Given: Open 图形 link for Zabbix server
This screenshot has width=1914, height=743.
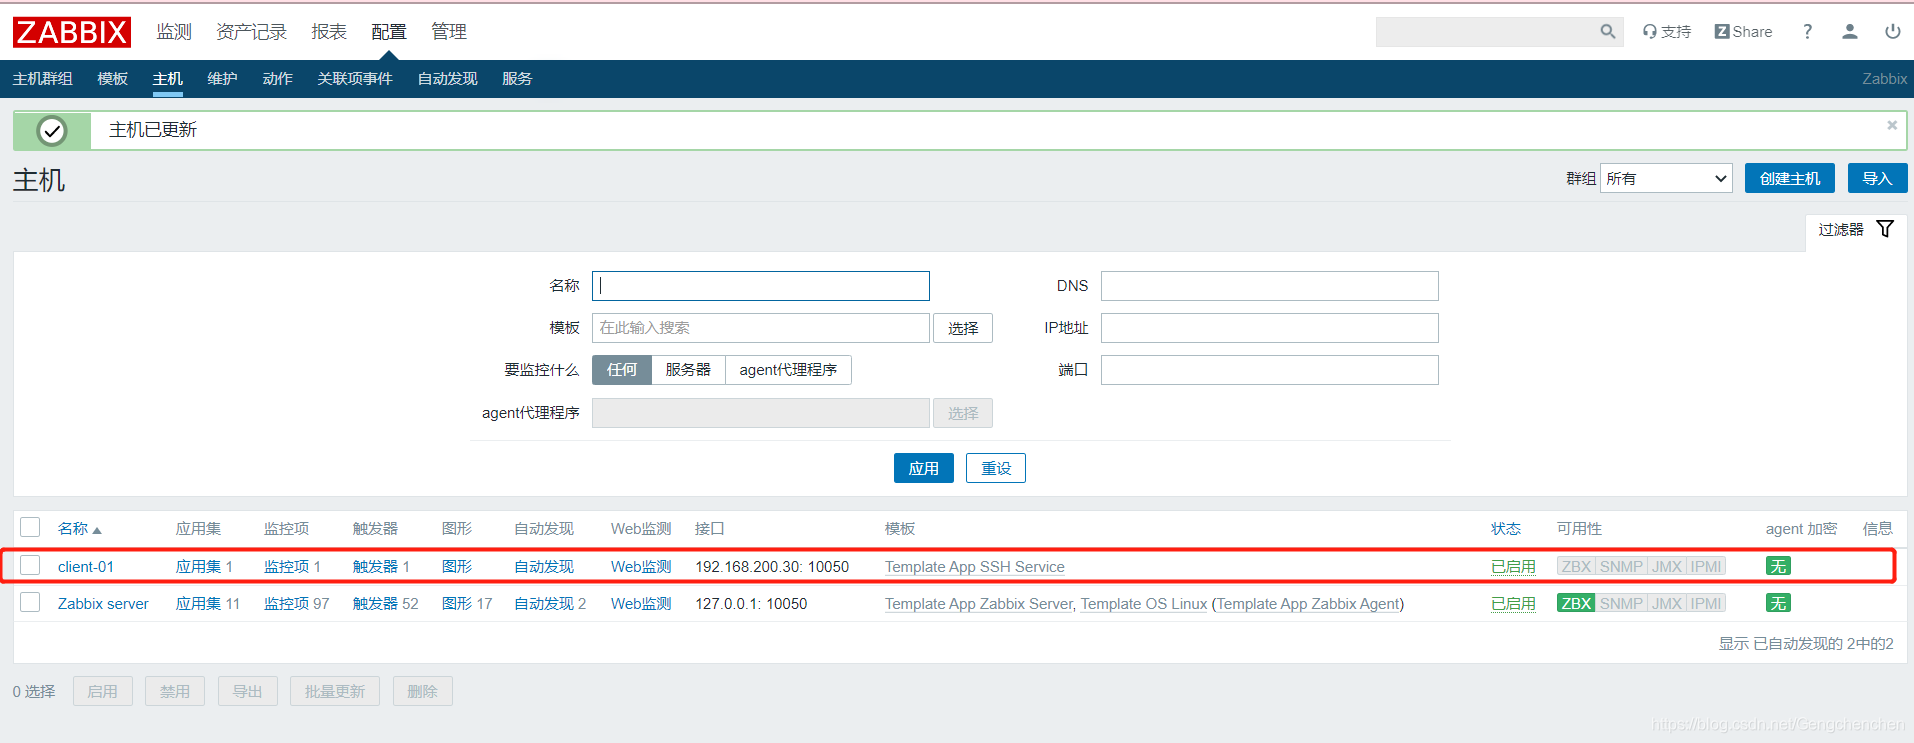Looking at the screenshot, I should click(x=457, y=603).
